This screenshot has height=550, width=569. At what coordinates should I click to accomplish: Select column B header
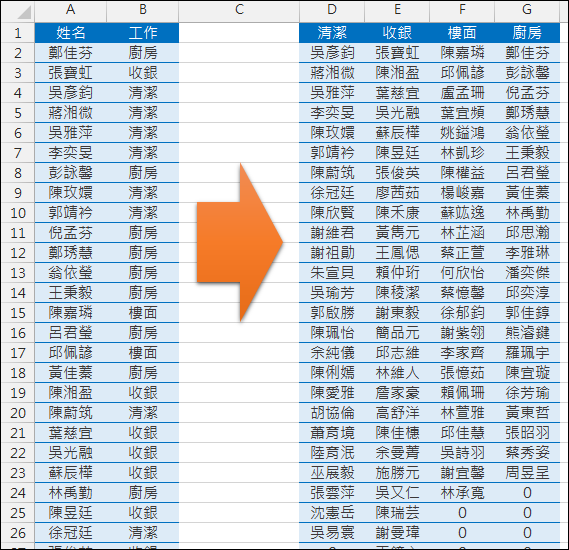pyautogui.click(x=143, y=10)
